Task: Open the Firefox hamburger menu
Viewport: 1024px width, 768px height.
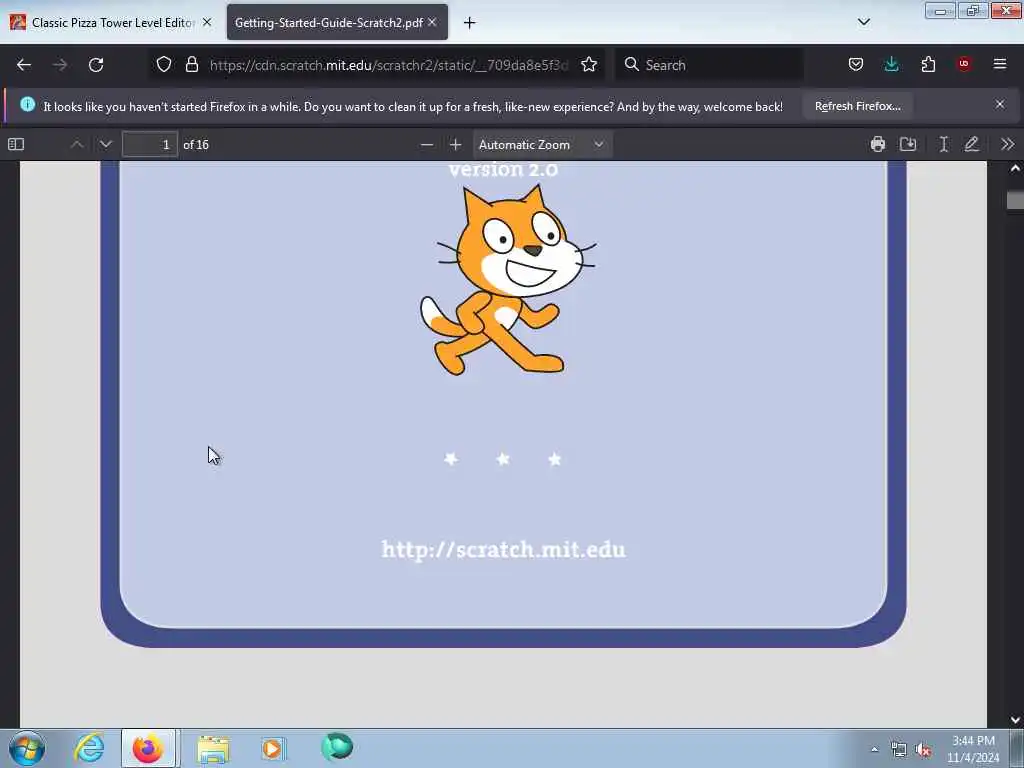Action: 1000,64
